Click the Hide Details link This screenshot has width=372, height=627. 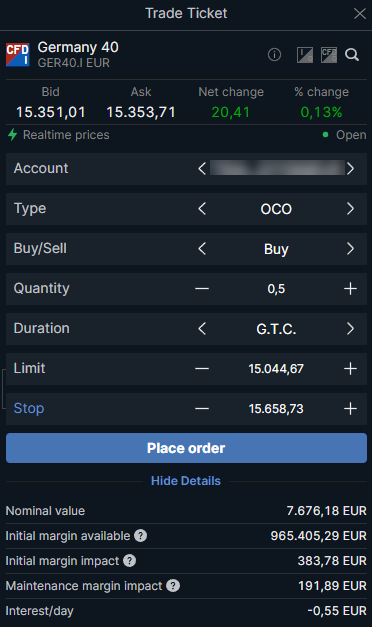186,481
